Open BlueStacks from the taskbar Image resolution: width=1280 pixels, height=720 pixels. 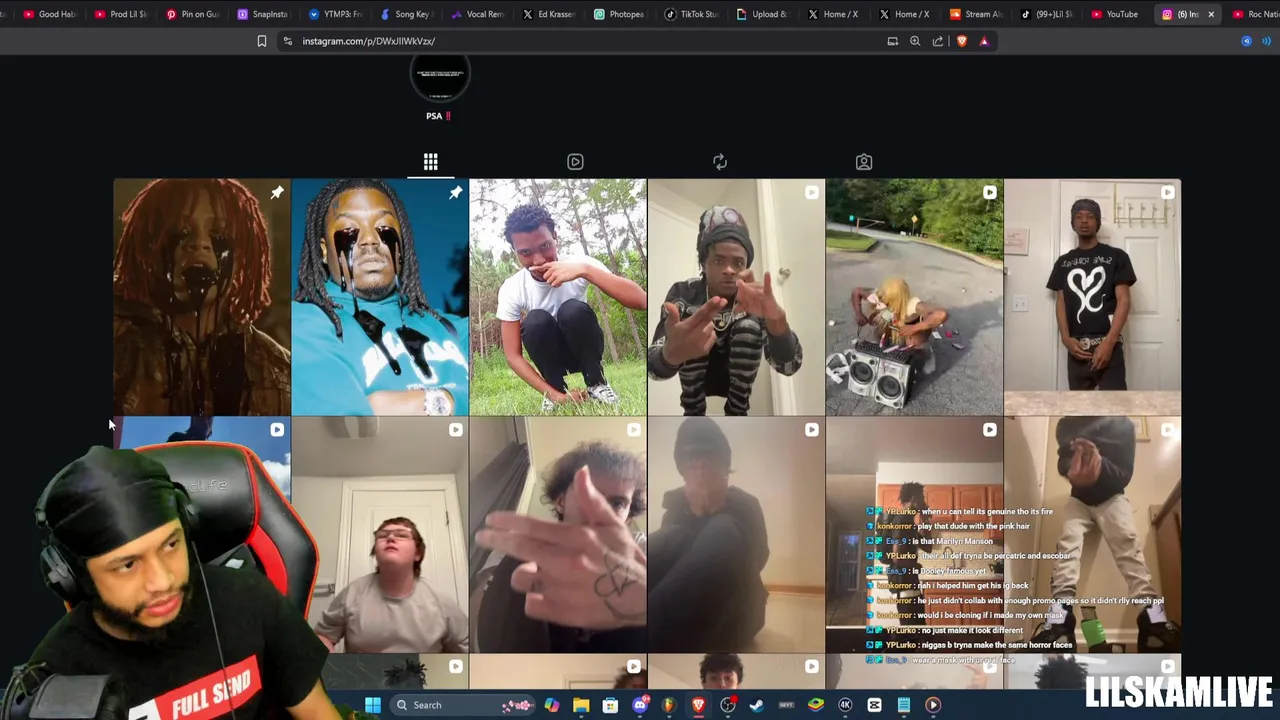pos(816,705)
